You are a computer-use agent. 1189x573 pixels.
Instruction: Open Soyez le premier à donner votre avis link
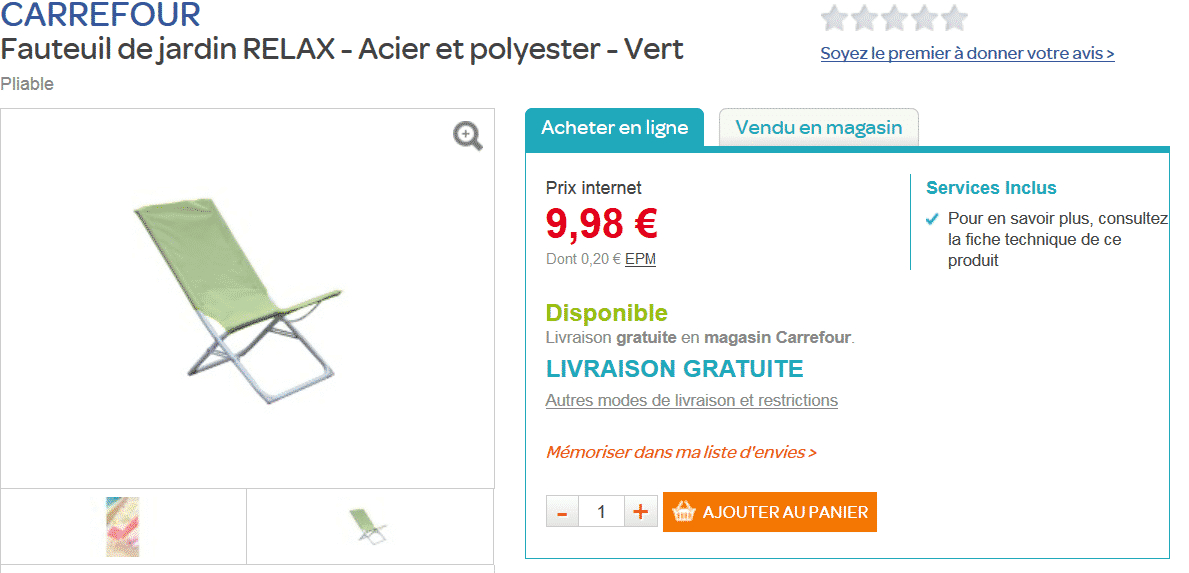click(x=968, y=53)
